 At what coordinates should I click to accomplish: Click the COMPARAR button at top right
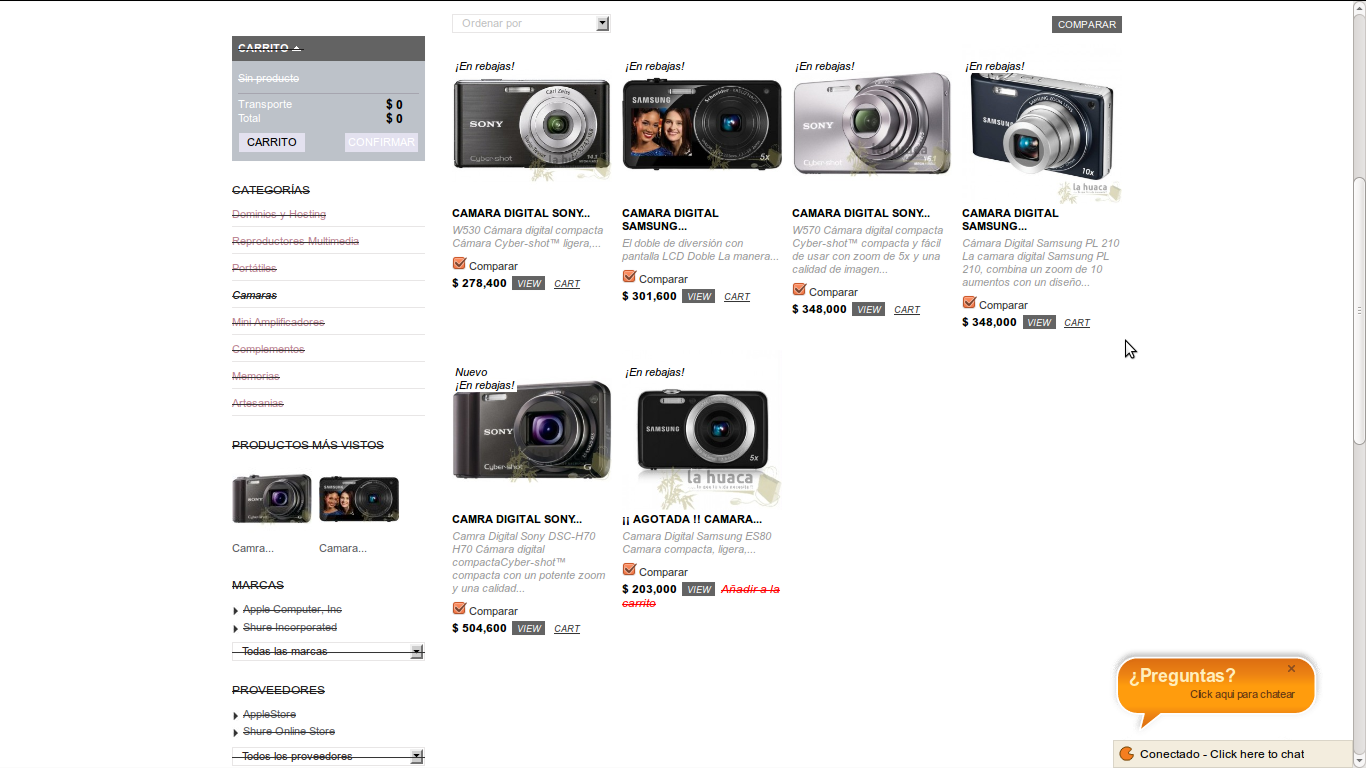click(x=1087, y=25)
